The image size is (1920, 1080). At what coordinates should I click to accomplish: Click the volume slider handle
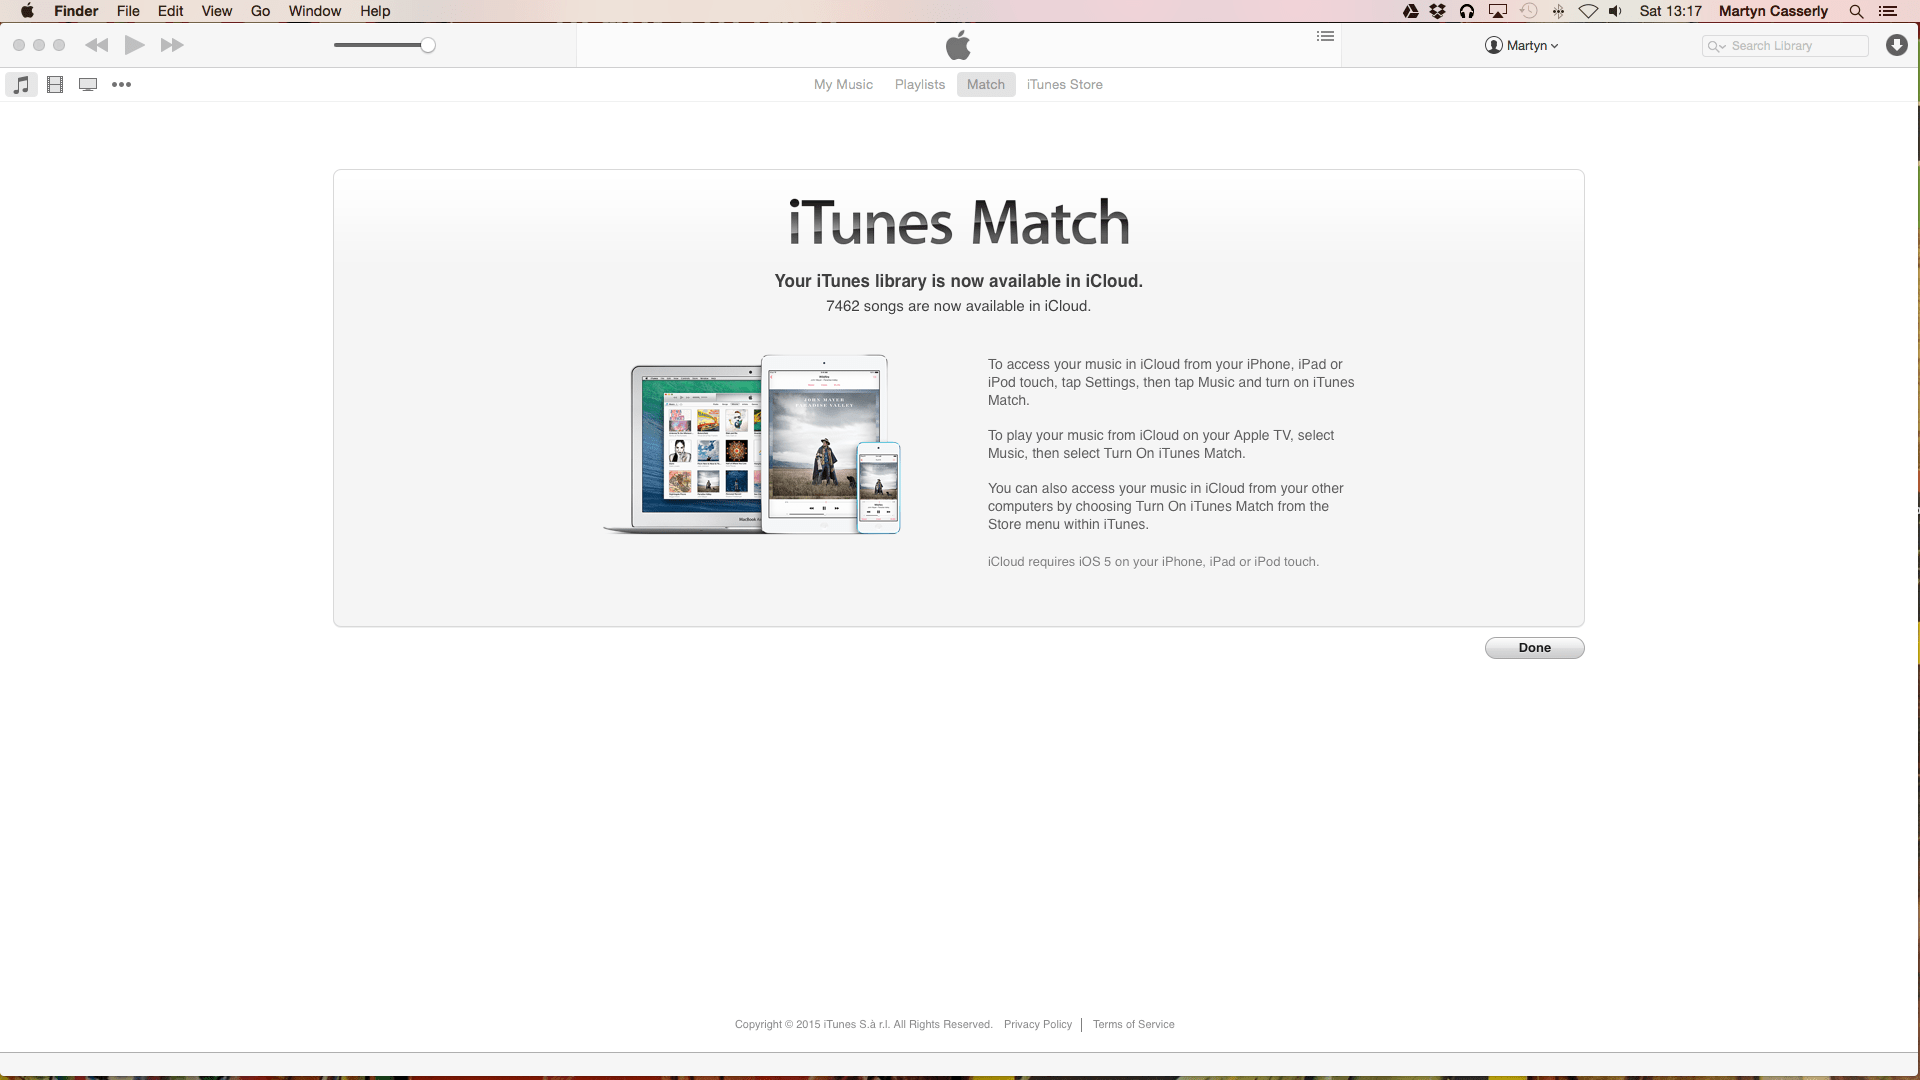429,45
